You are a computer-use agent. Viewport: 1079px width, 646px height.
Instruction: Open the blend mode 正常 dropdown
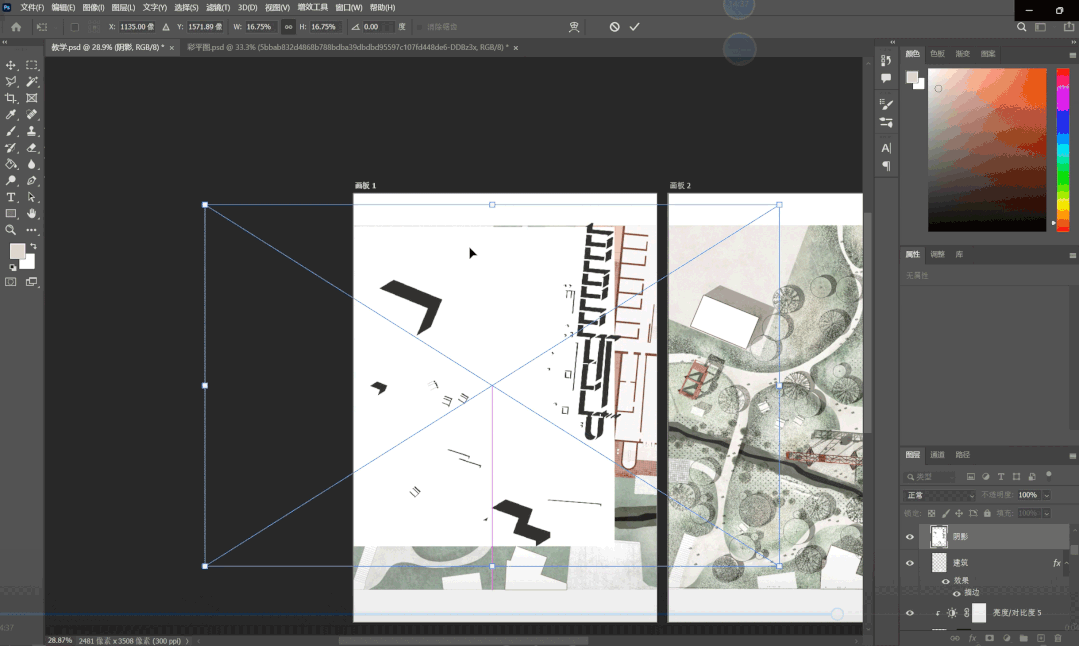(x=939, y=495)
